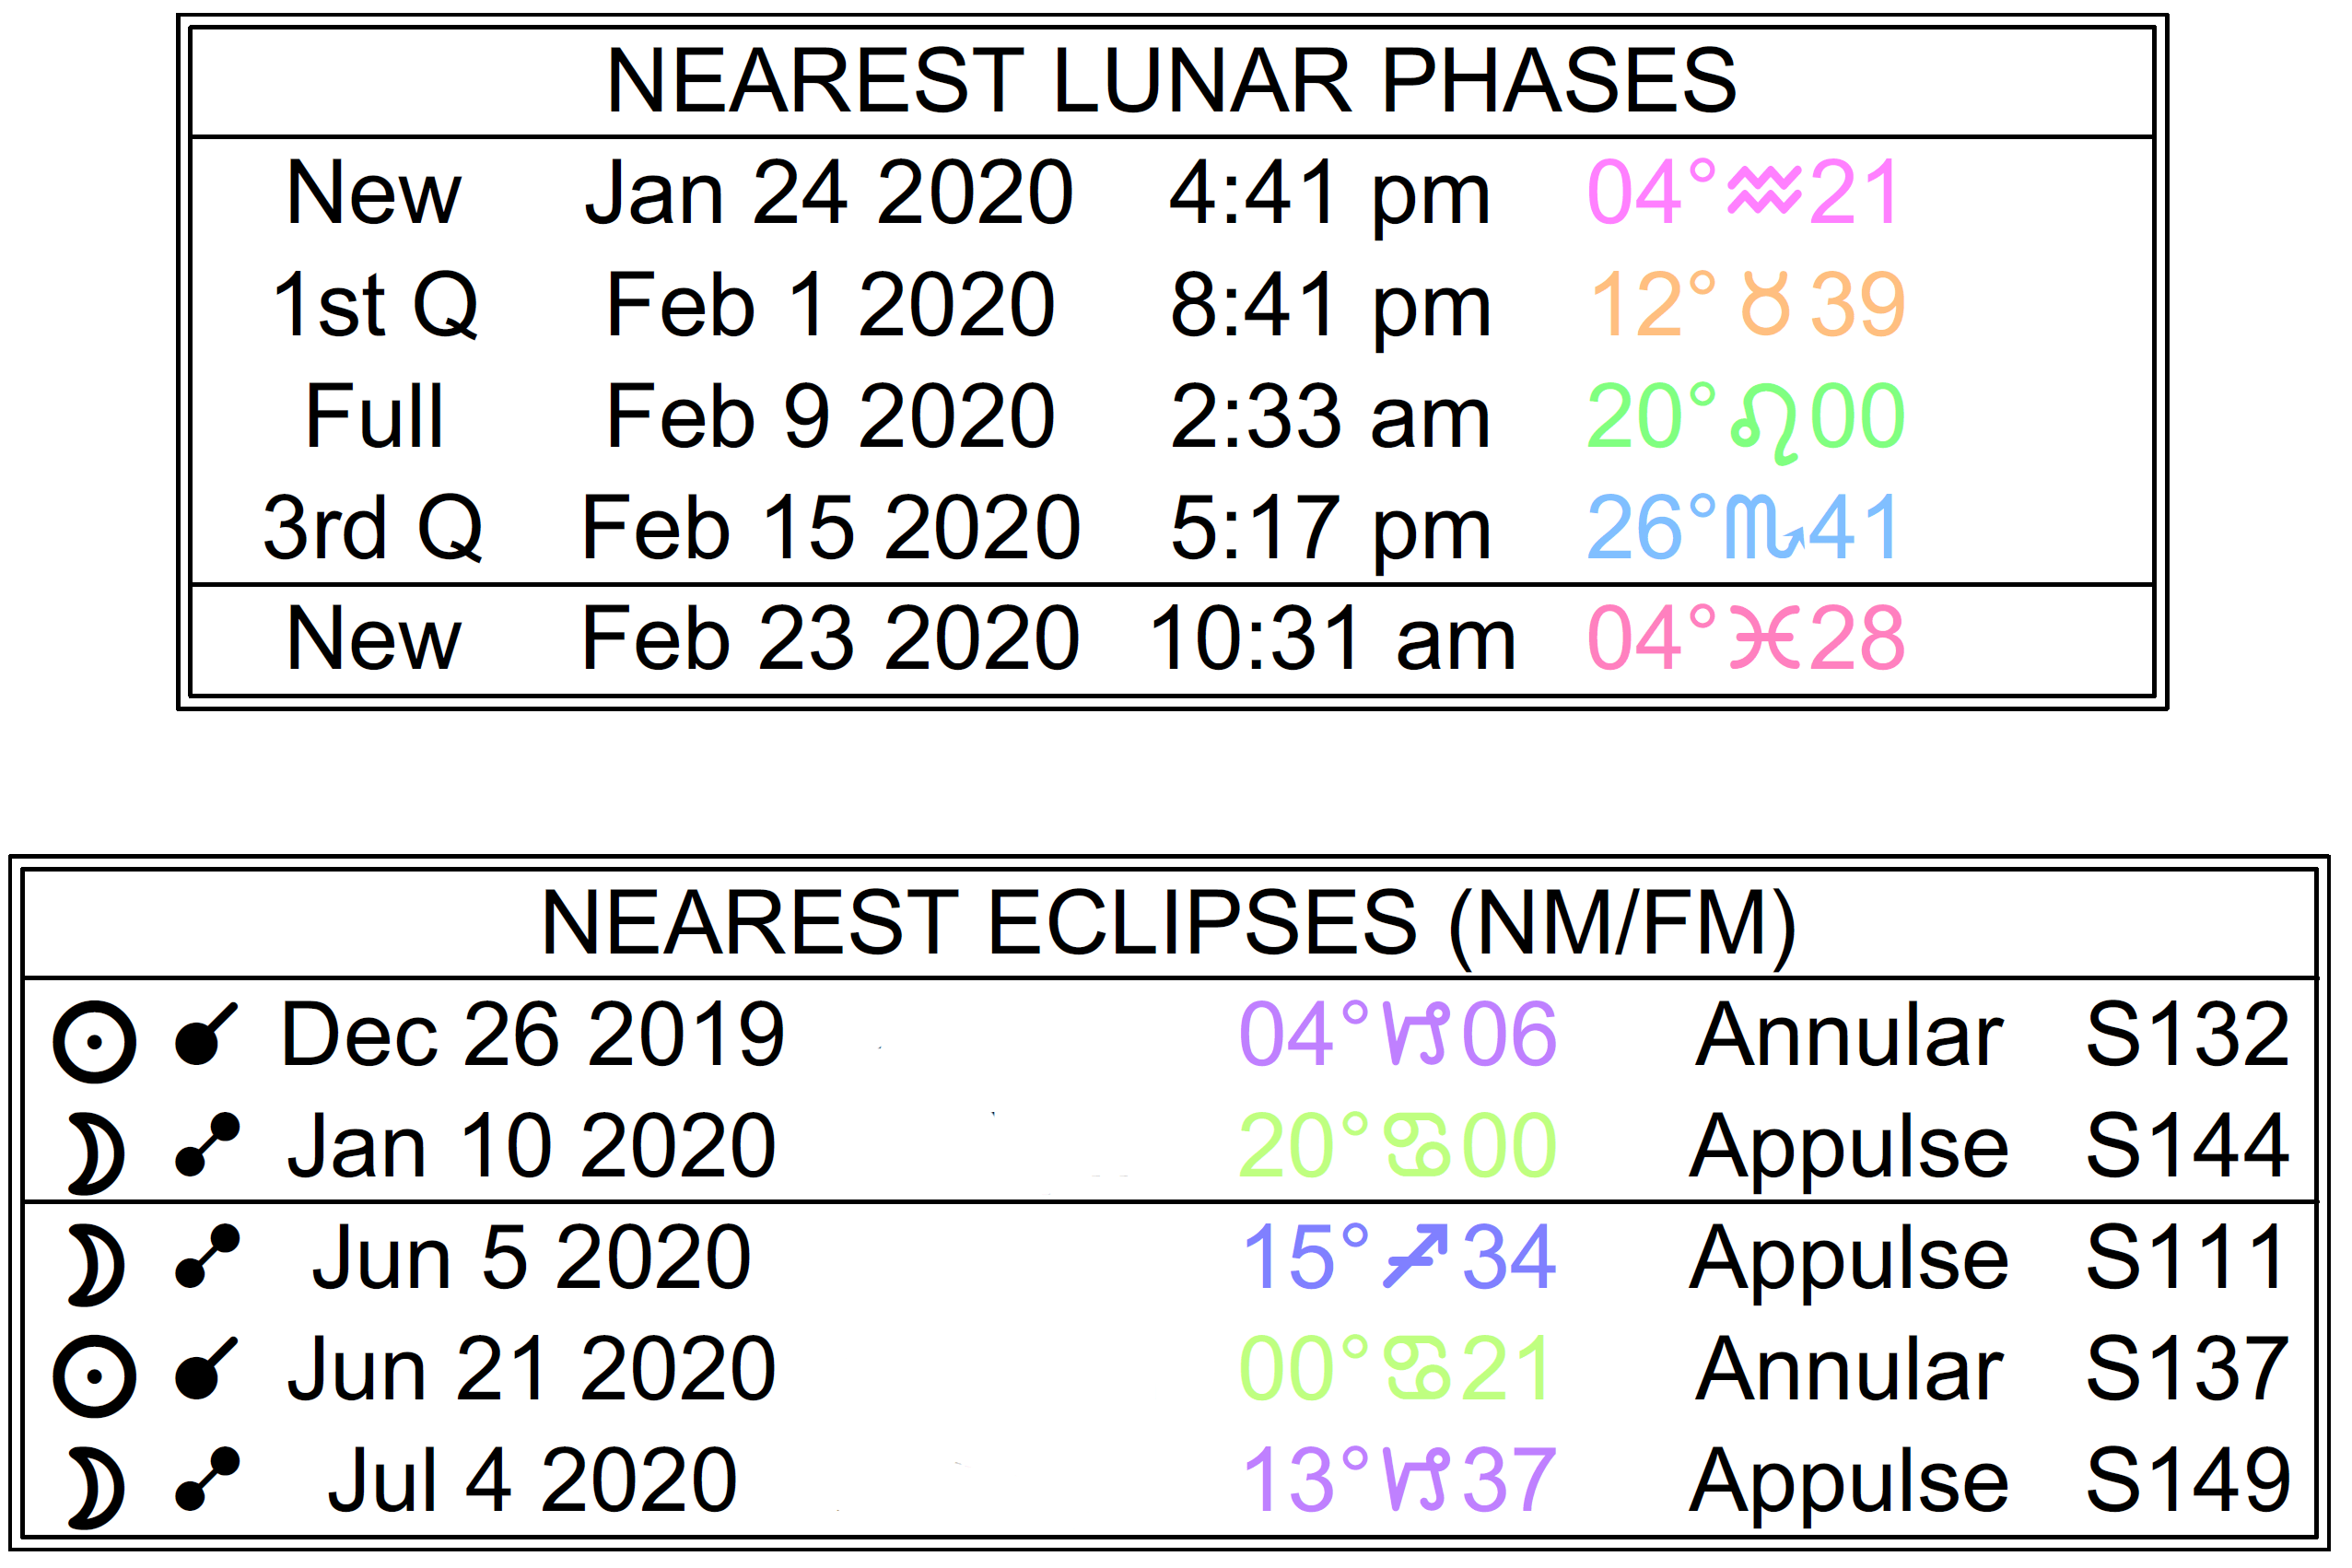The height and width of the screenshot is (1568, 2352).
Task: Select the Moon crescent in the Jun 5 2020 row
Action: coord(97,1267)
